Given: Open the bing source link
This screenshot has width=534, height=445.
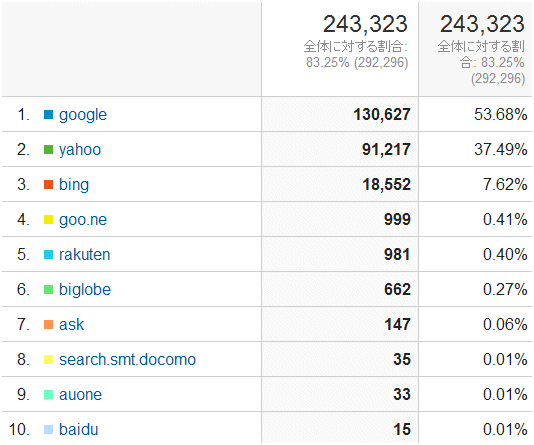Looking at the screenshot, I should point(74,185).
